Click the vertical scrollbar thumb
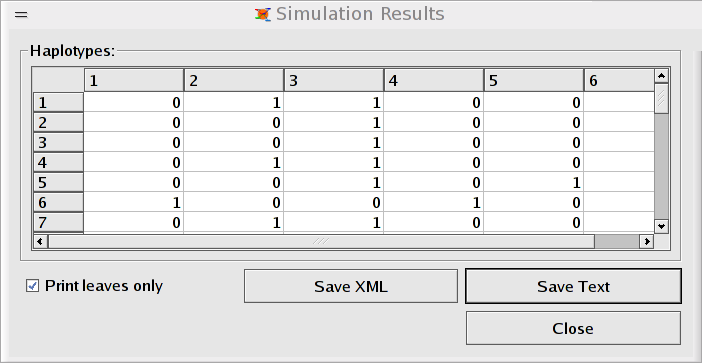 coord(661,98)
